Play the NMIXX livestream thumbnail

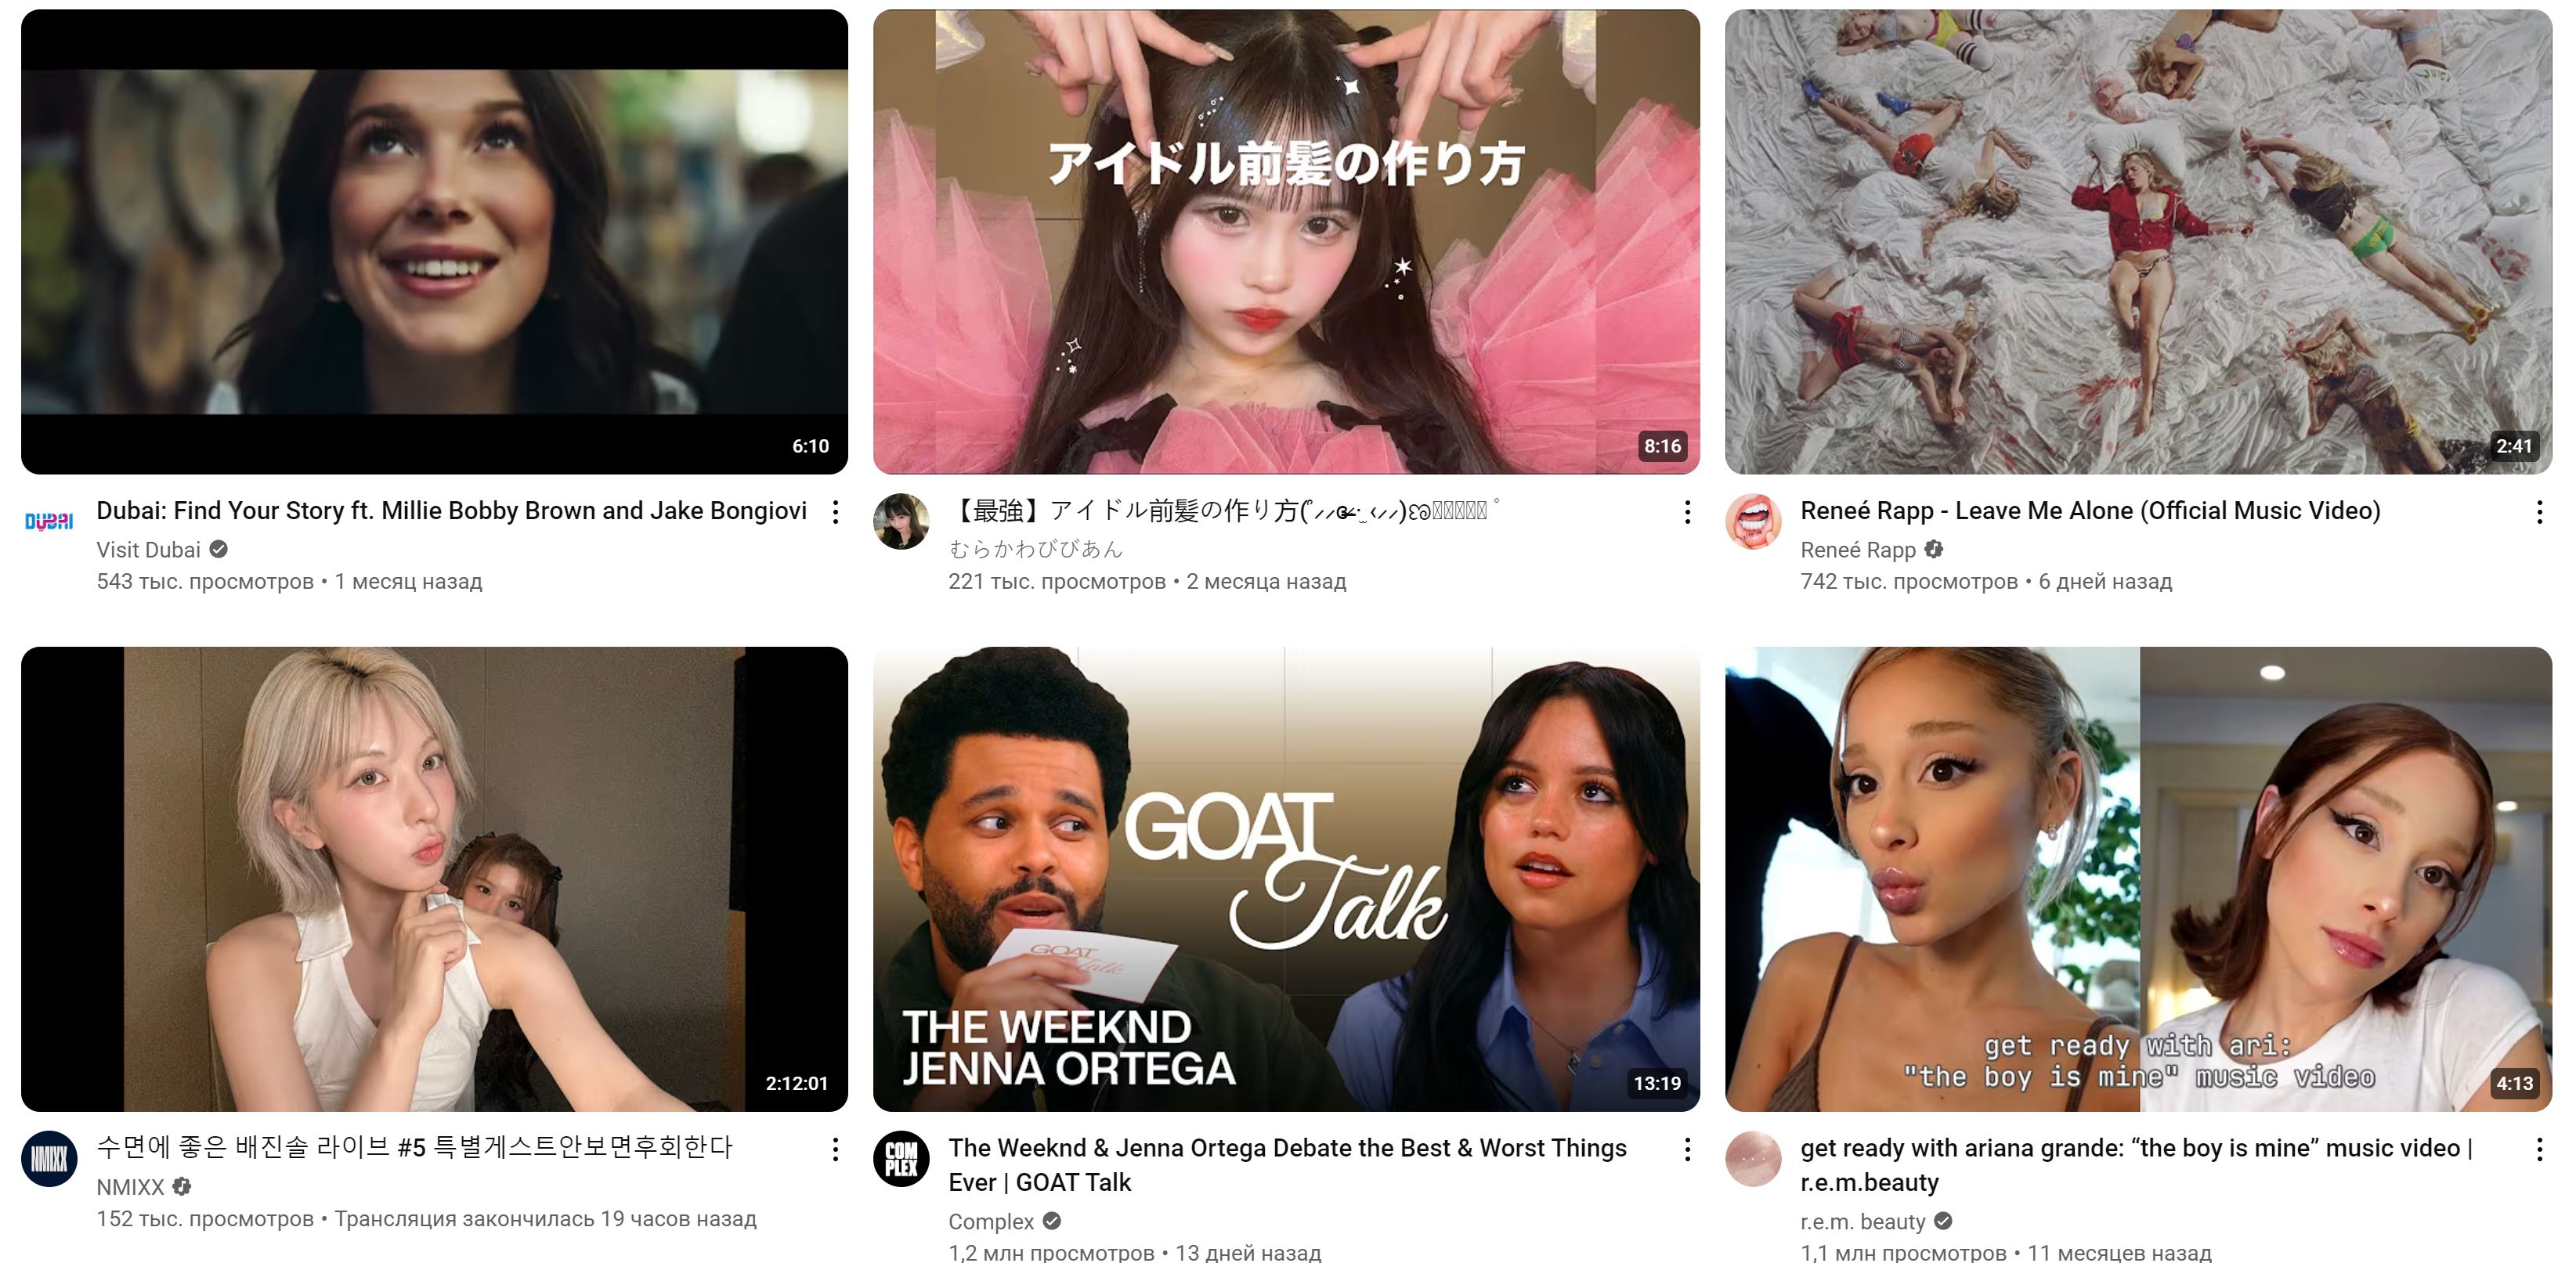click(x=434, y=879)
